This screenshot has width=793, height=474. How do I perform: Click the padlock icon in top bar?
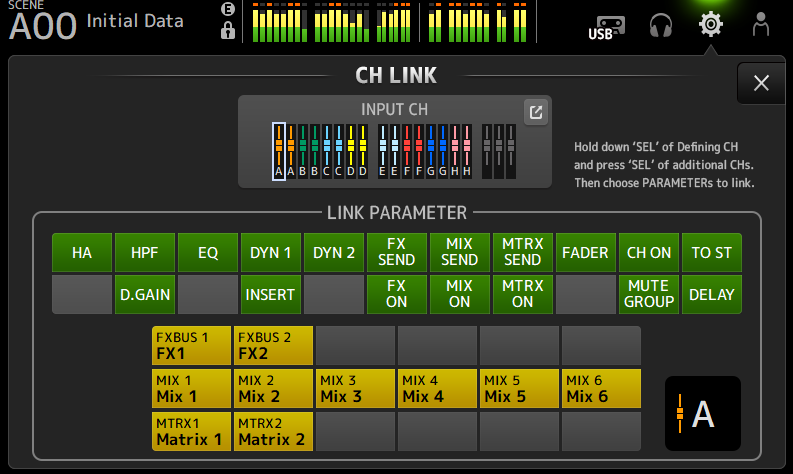(228, 31)
